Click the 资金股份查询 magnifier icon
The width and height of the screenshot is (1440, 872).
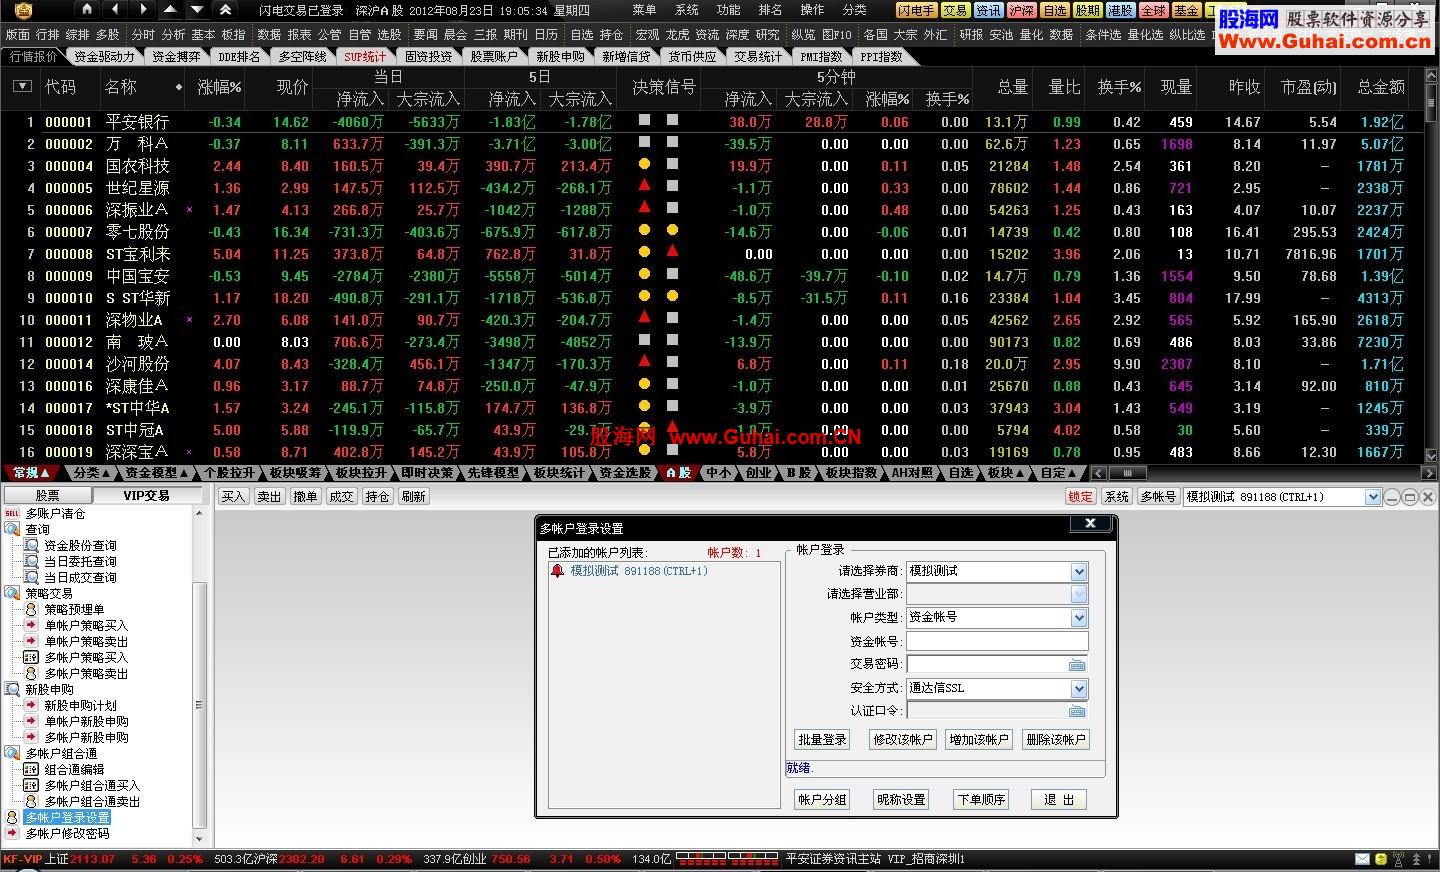(x=31, y=545)
